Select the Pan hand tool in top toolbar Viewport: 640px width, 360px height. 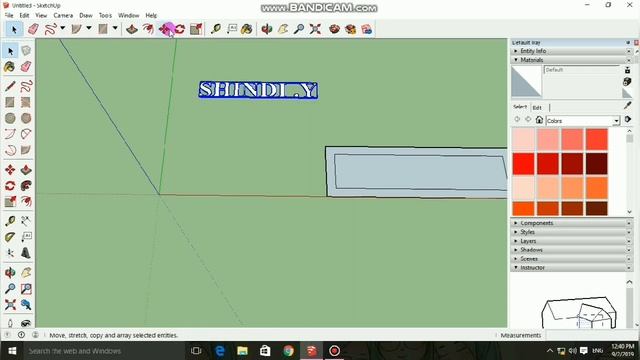283,29
